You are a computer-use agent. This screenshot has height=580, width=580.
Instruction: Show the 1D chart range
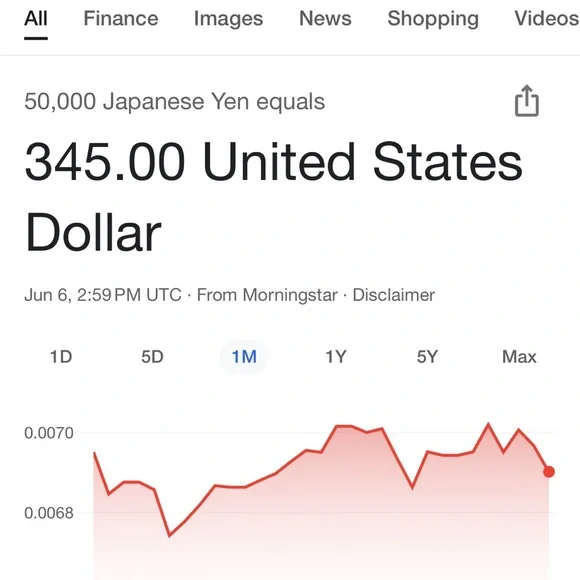click(61, 357)
